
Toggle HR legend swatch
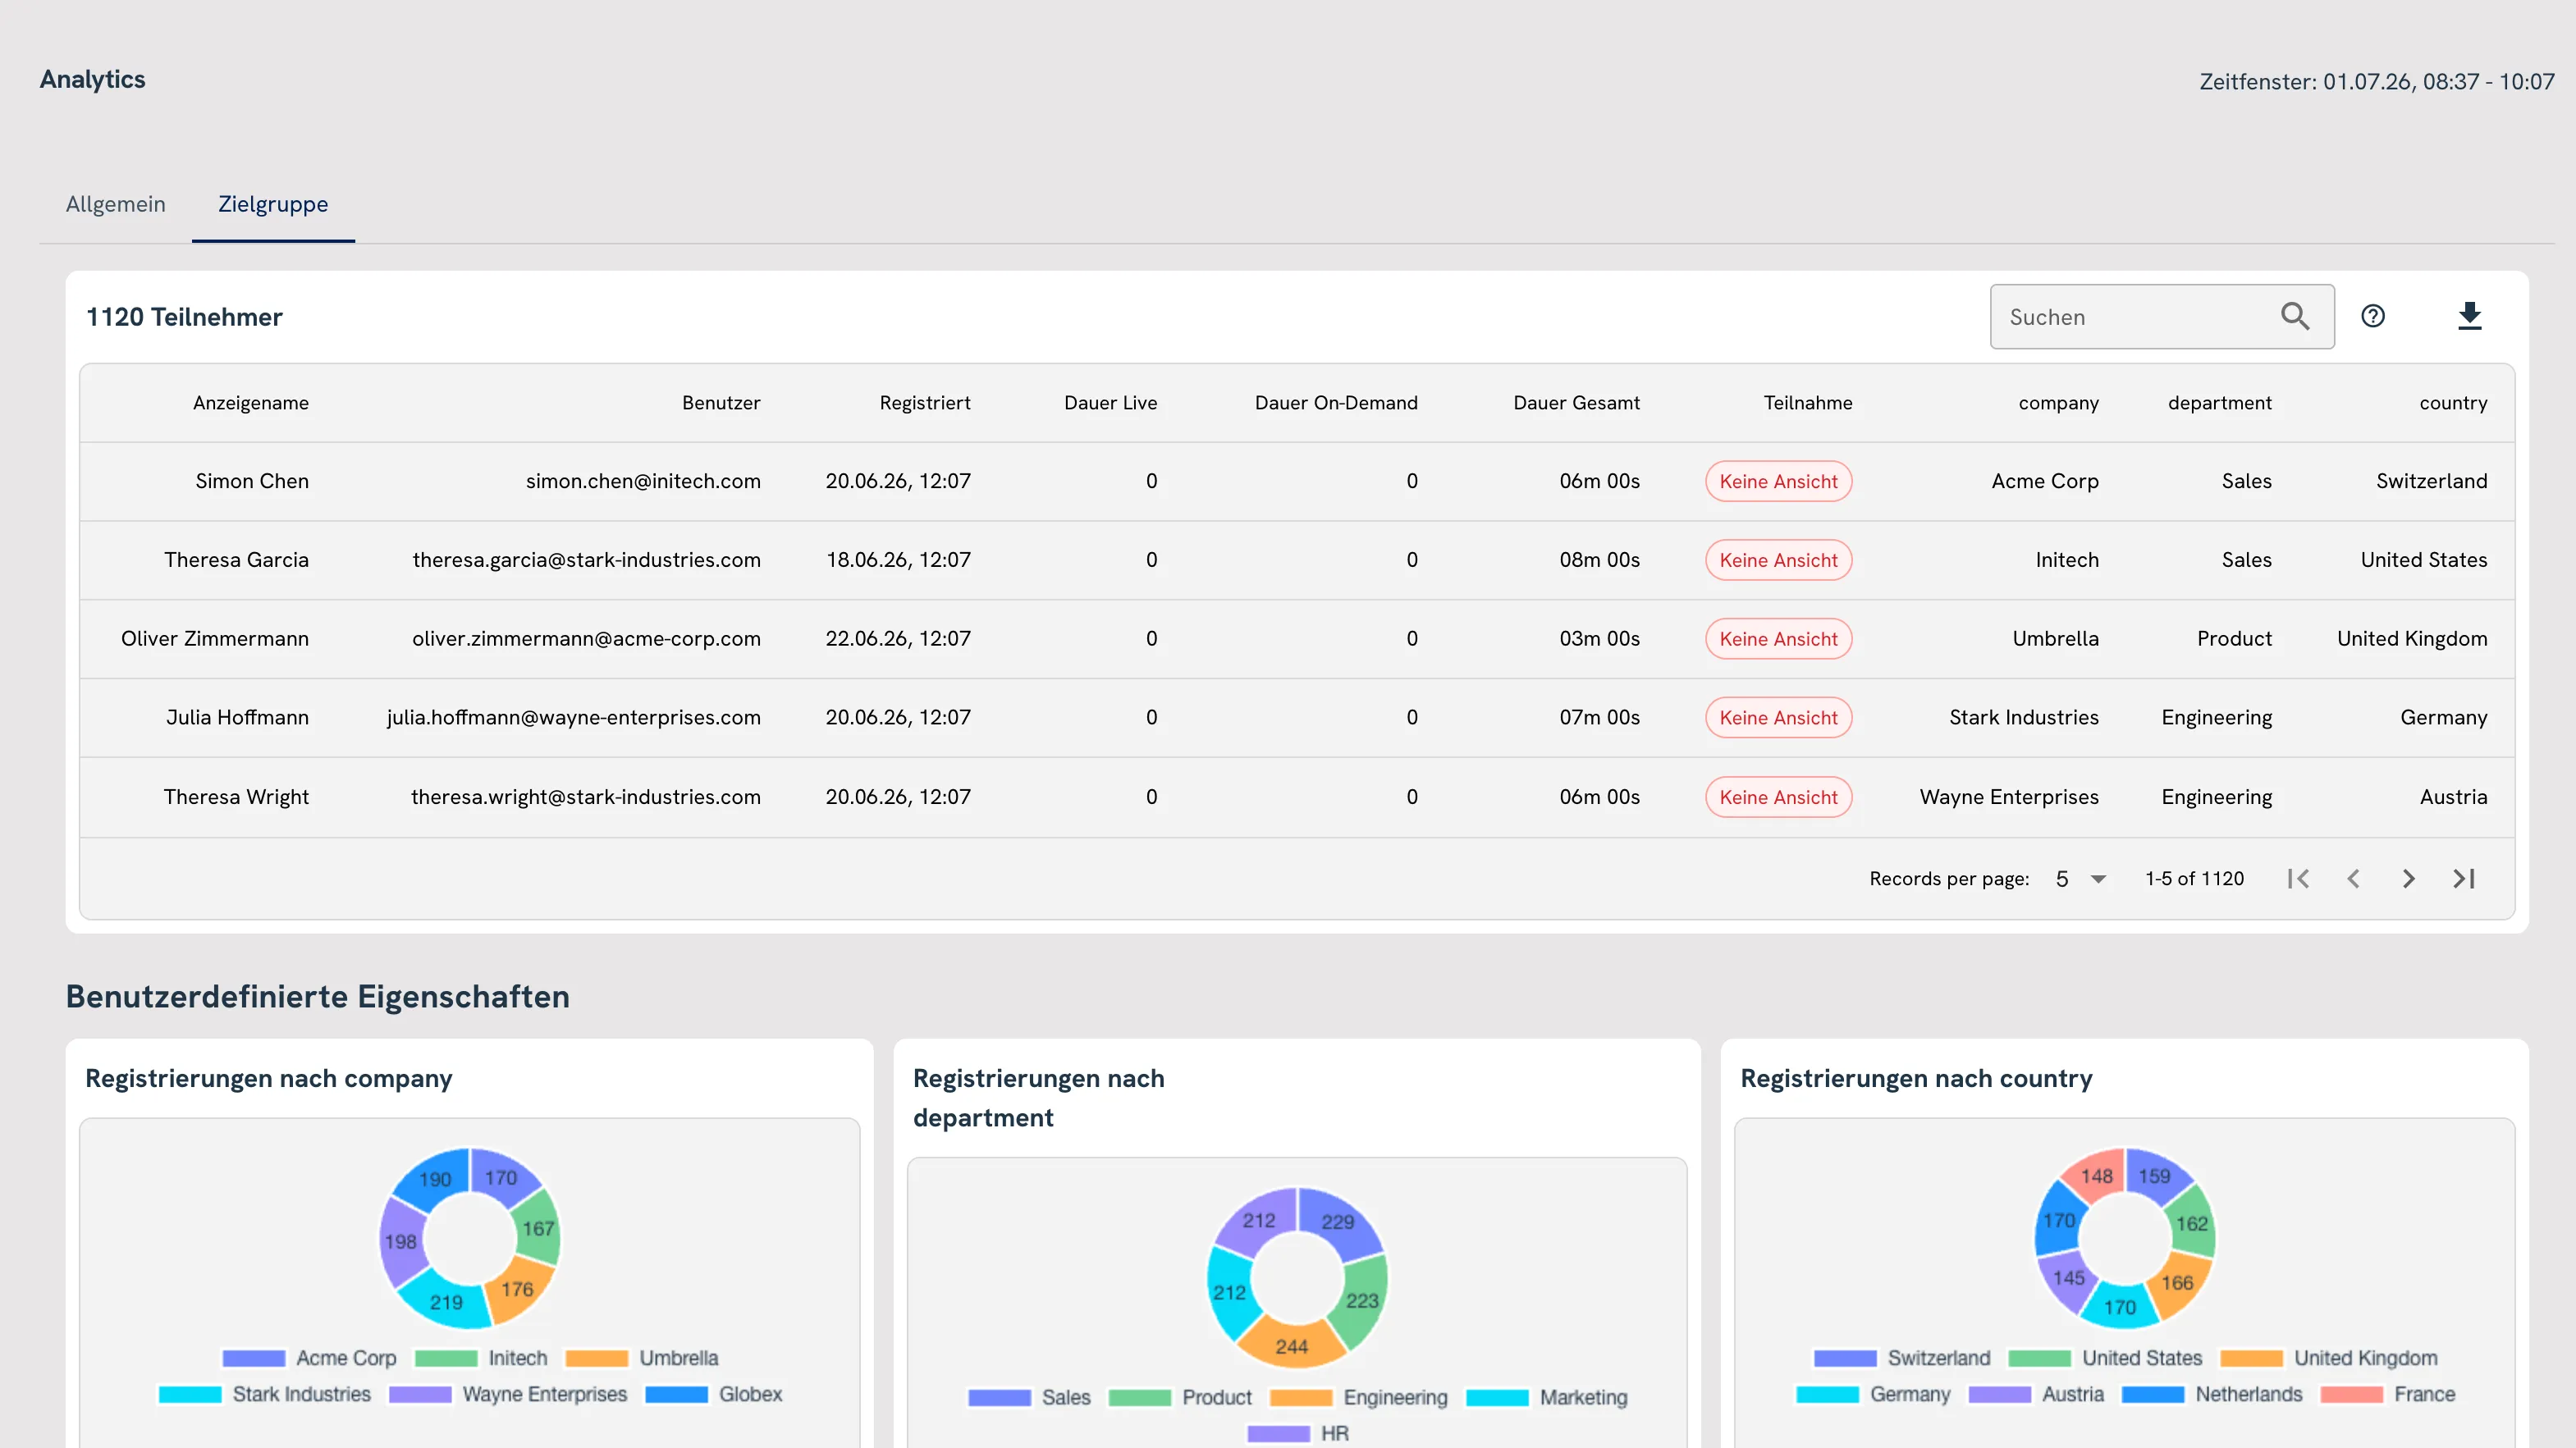click(1278, 1433)
